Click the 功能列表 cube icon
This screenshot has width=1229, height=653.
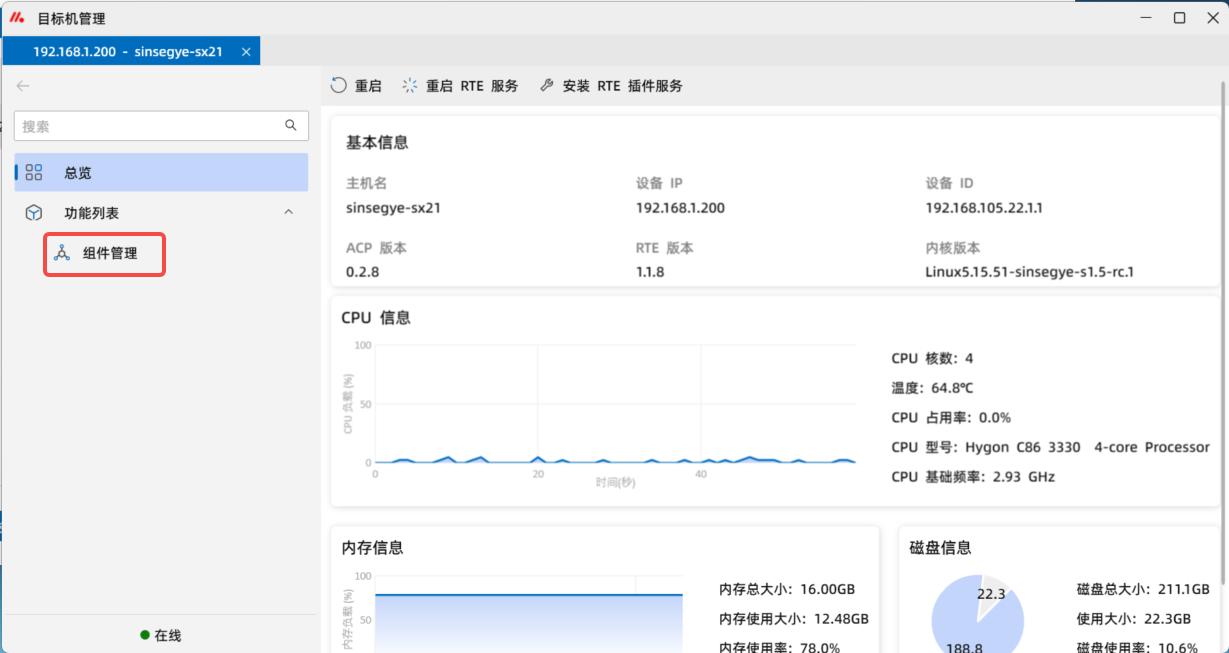[34, 213]
